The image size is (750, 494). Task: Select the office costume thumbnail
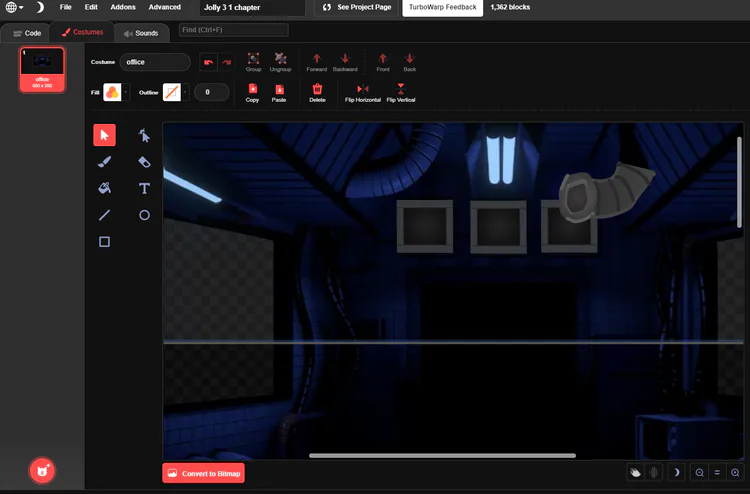pos(42,70)
